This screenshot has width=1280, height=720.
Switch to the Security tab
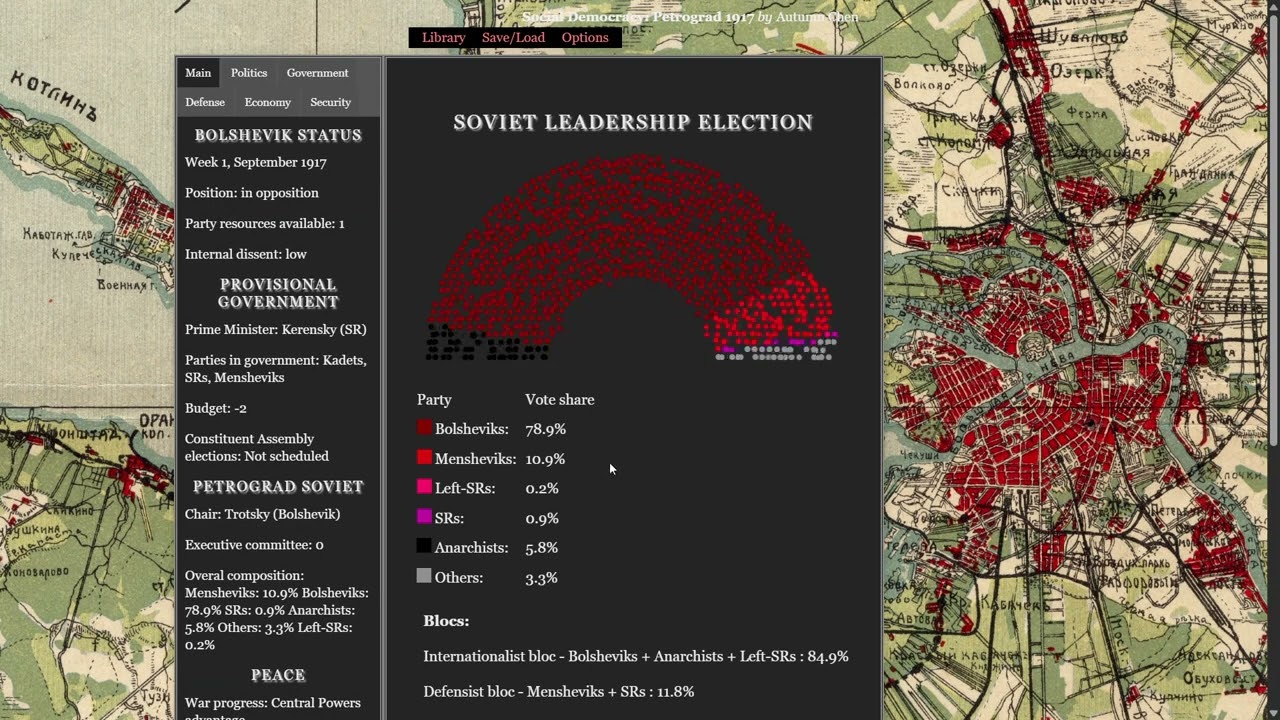tap(330, 102)
